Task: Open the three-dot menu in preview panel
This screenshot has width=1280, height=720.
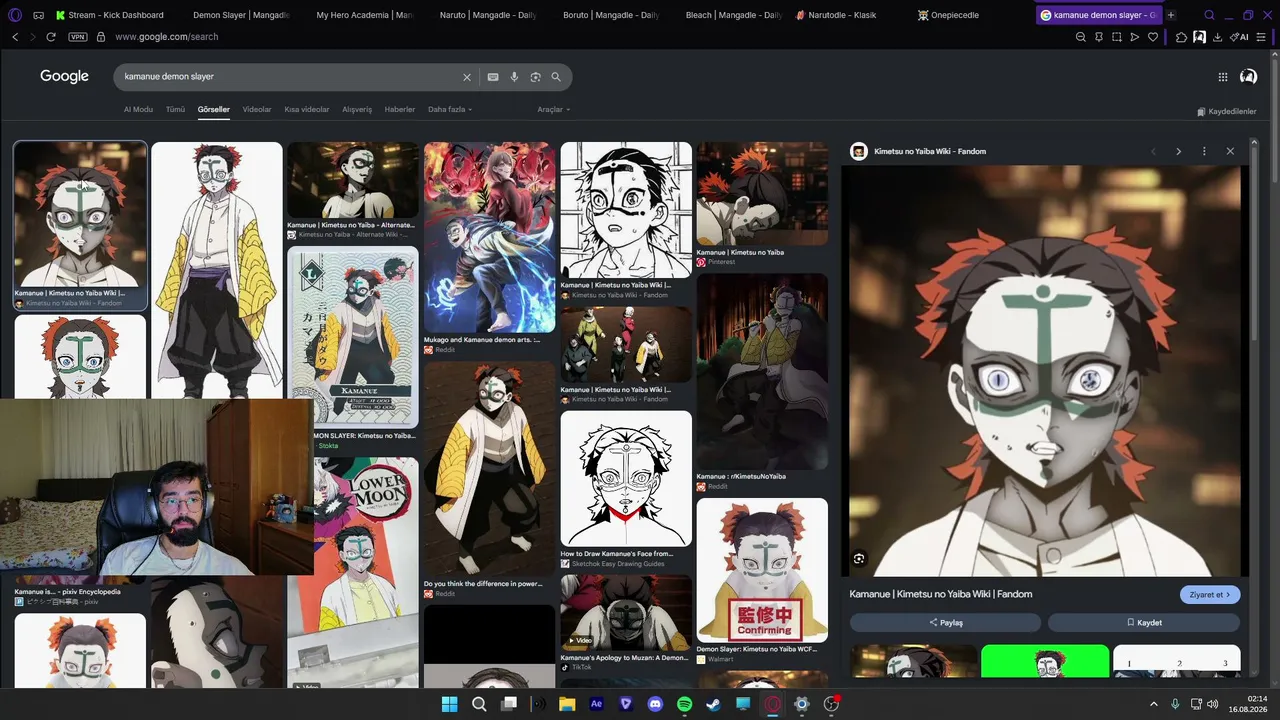Action: click(1204, 151)
